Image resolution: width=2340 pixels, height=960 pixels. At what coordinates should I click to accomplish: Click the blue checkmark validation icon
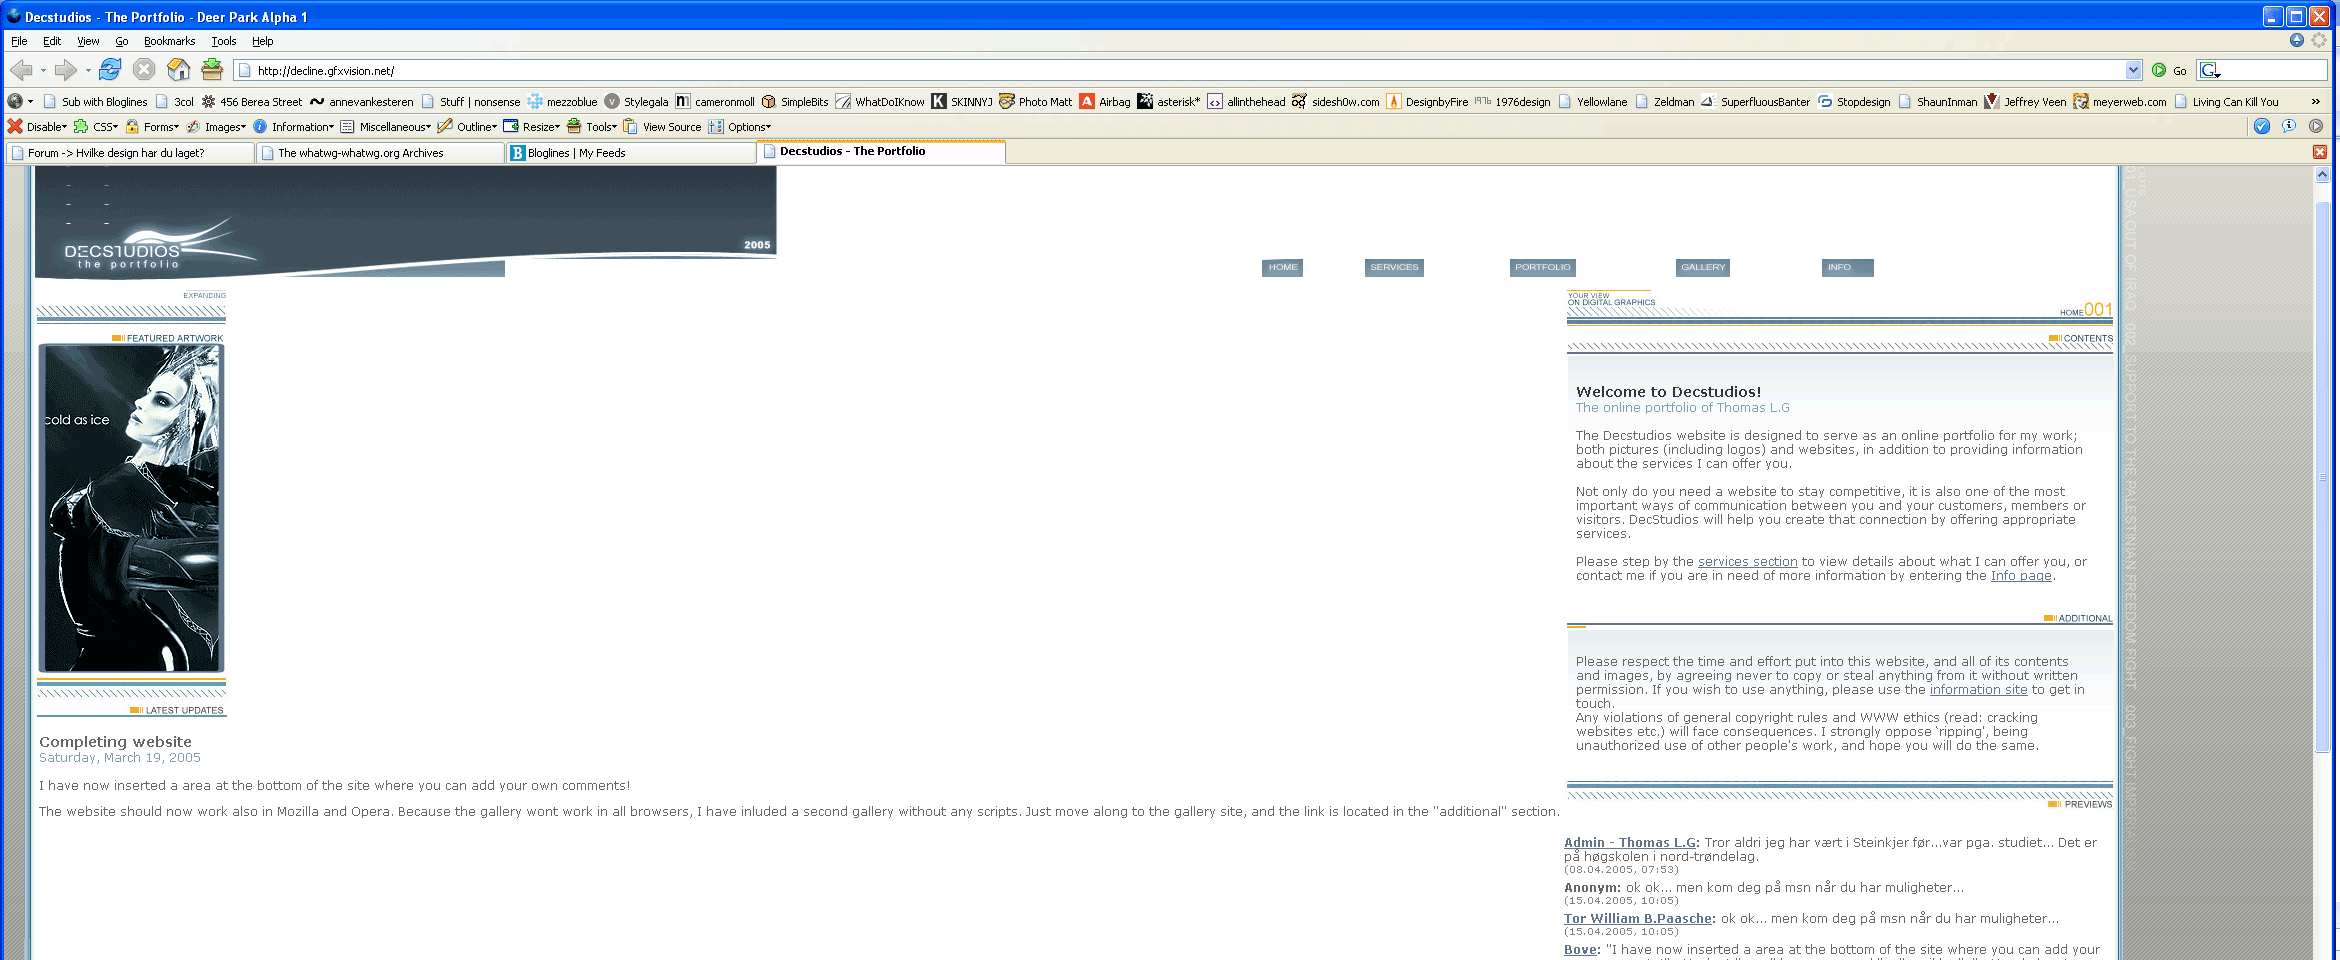click(2262, 126)
